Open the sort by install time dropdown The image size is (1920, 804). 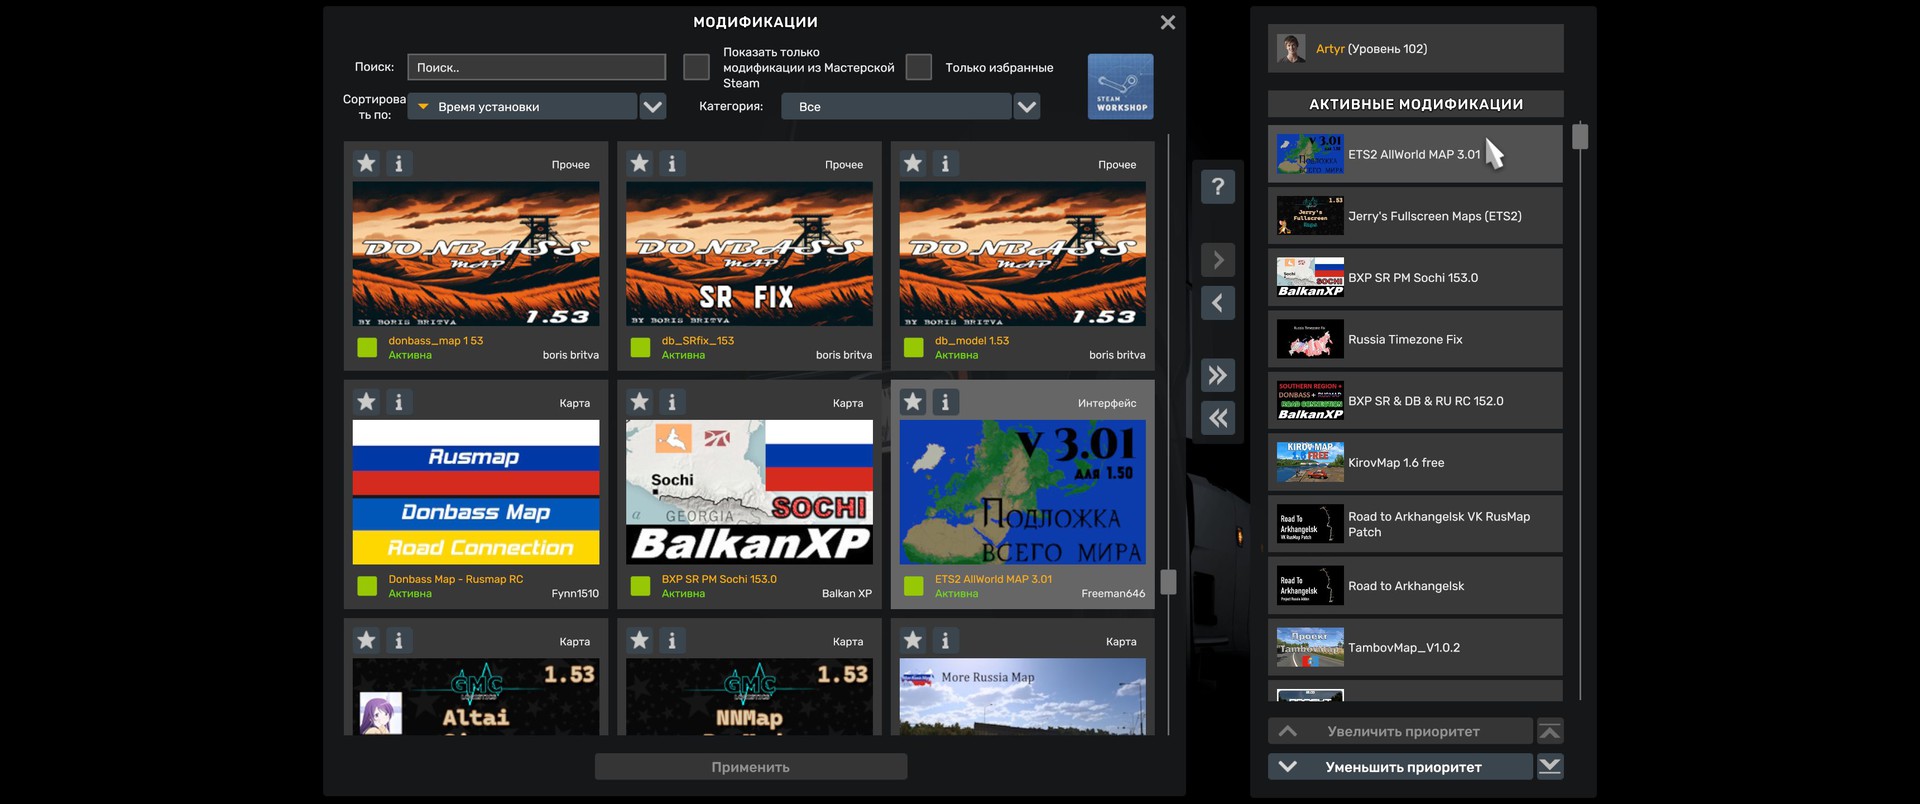click(x=525, y=107)
